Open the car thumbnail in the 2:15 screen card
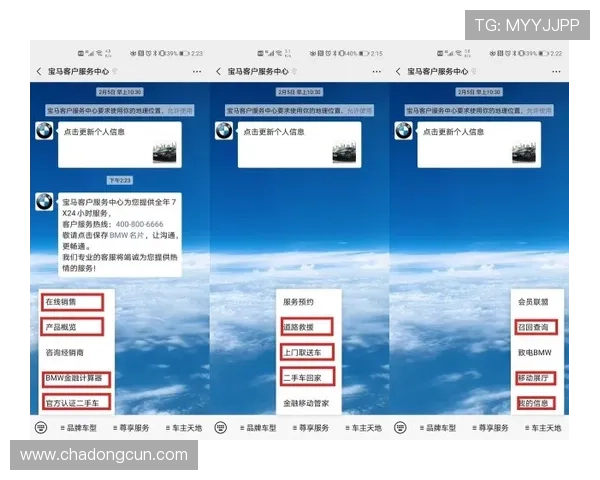Image resolution: width=600 pixels, height=480 pixels. 344,153
